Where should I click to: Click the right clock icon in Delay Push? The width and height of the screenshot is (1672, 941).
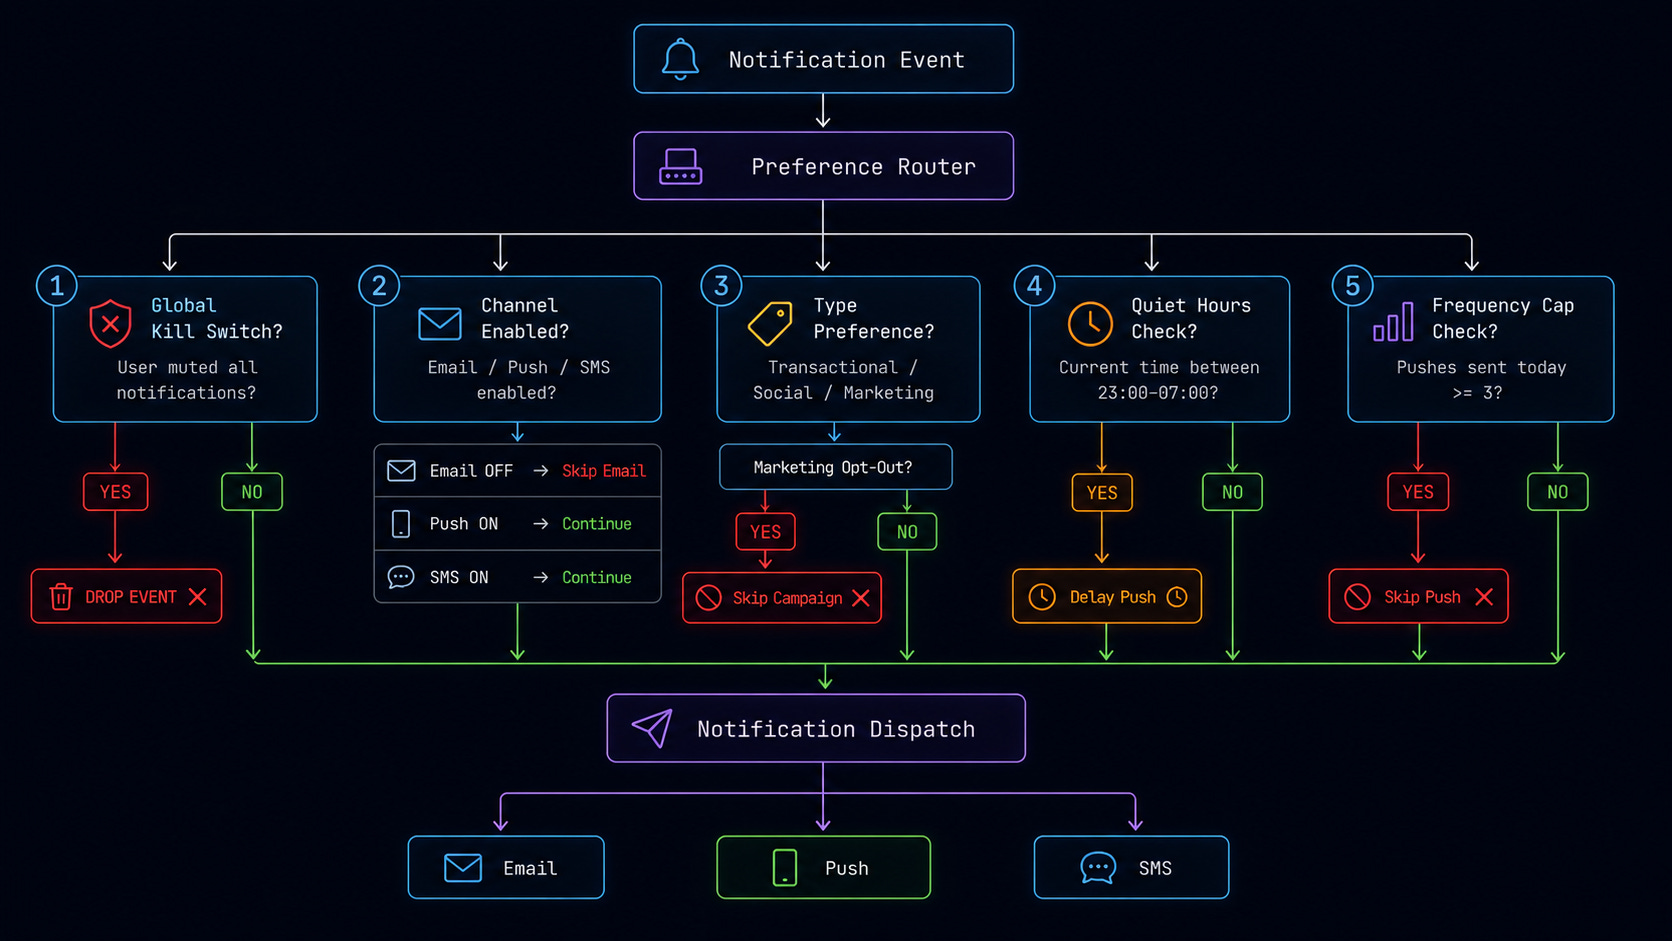coord(1178,597)
